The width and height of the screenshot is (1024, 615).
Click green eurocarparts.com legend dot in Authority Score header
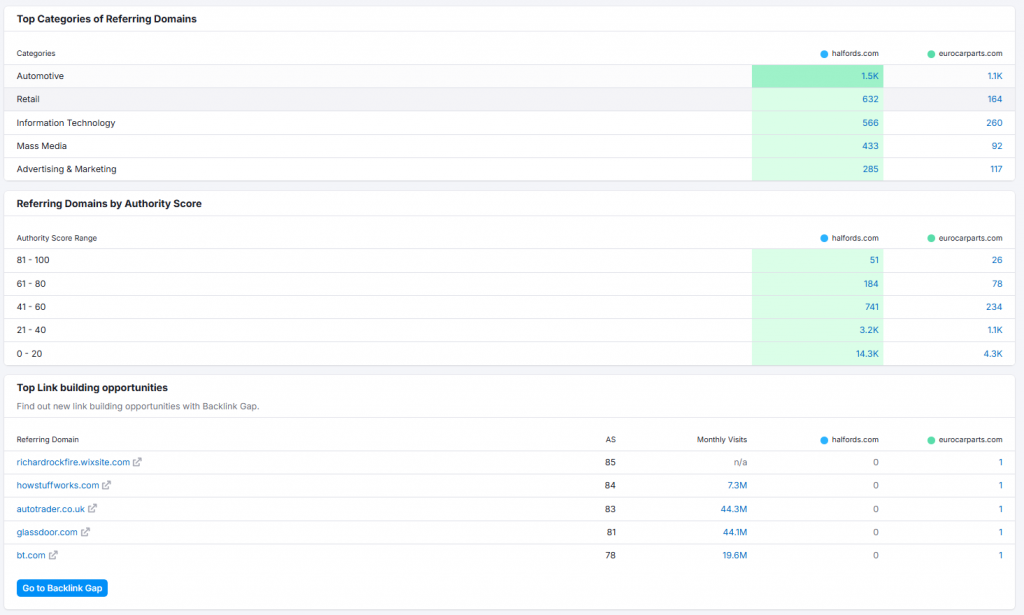pos(931,238)
